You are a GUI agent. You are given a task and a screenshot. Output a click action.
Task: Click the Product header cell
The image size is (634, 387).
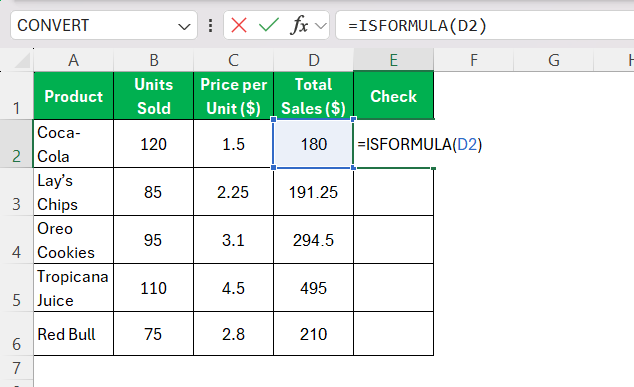tap(74, 96)
